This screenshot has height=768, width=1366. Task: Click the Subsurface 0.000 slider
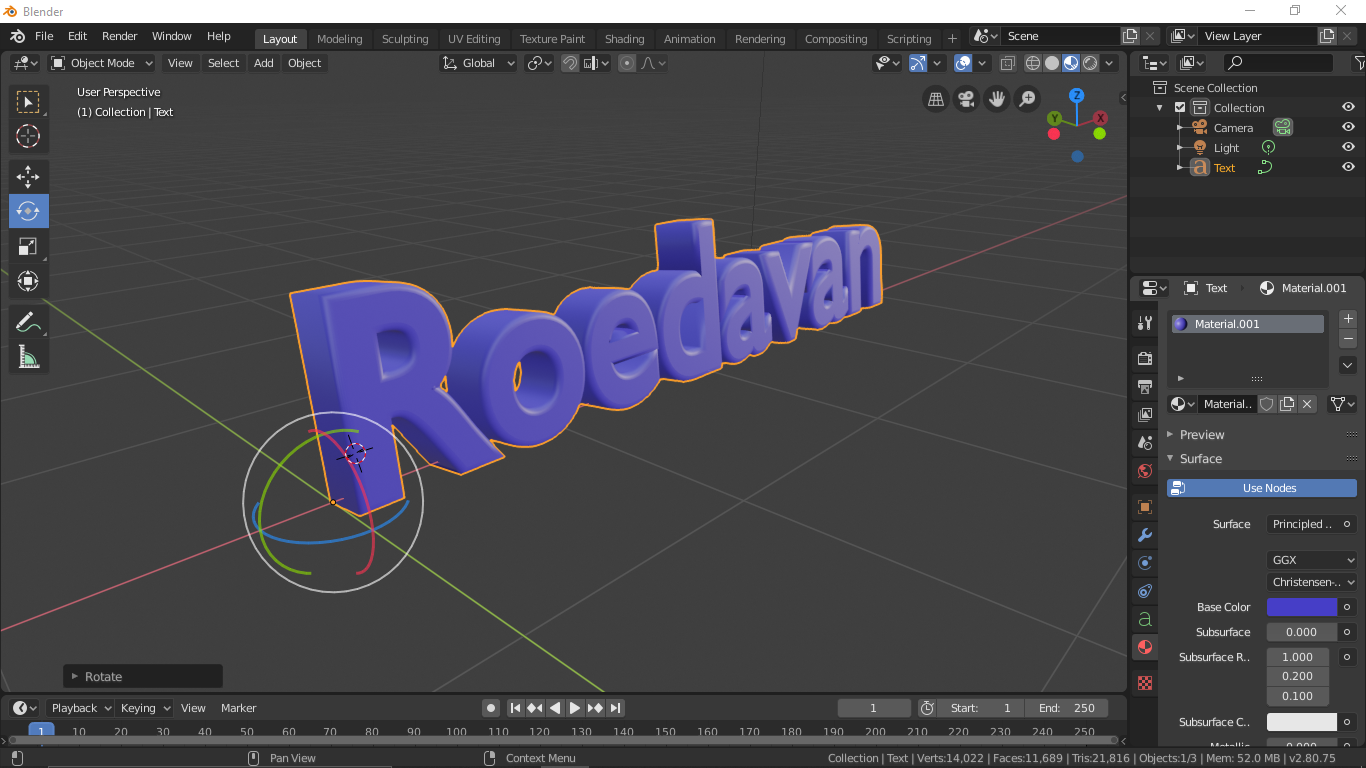click(x=1302, y=632)
